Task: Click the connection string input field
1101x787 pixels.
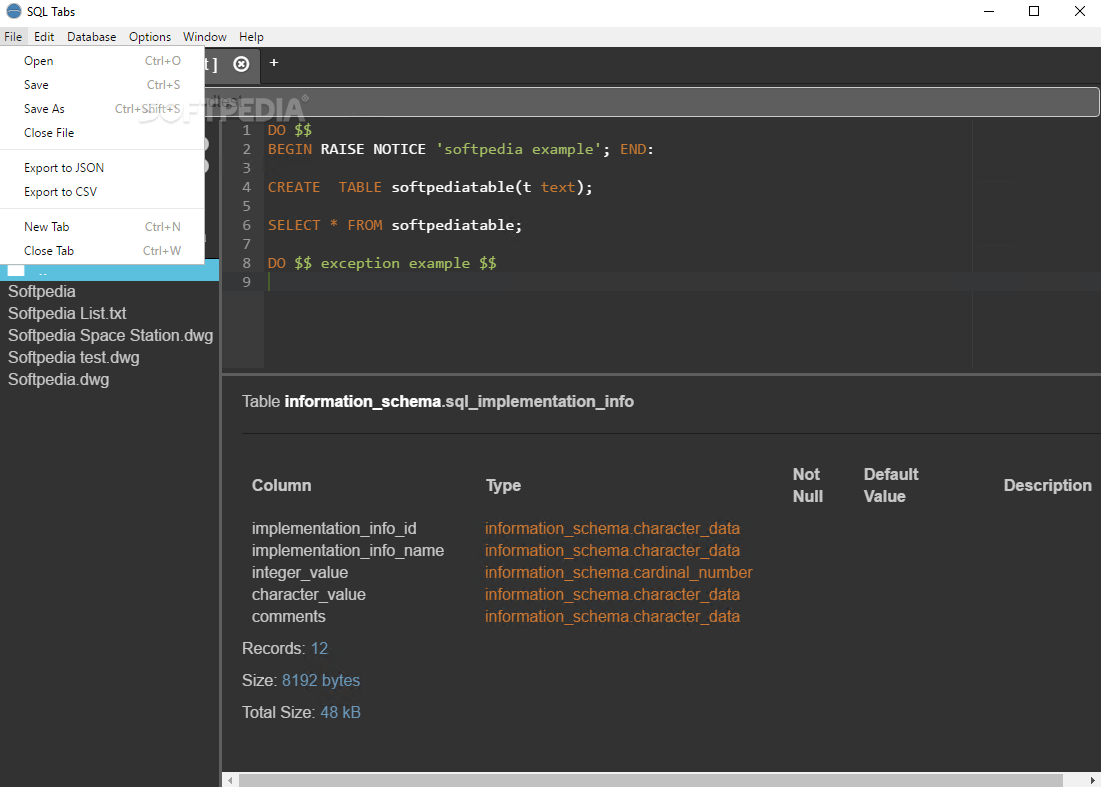Action: [652, 102]
